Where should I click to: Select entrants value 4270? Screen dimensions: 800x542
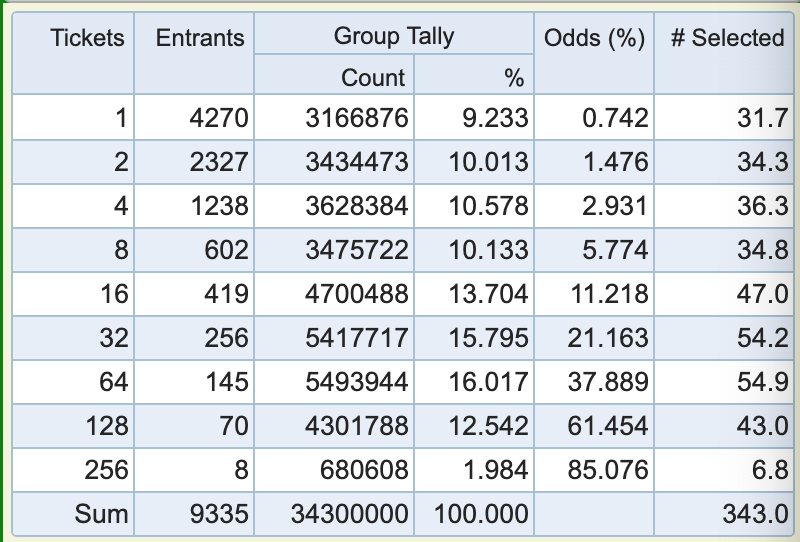pyautogui.click(x=219, y=118)
